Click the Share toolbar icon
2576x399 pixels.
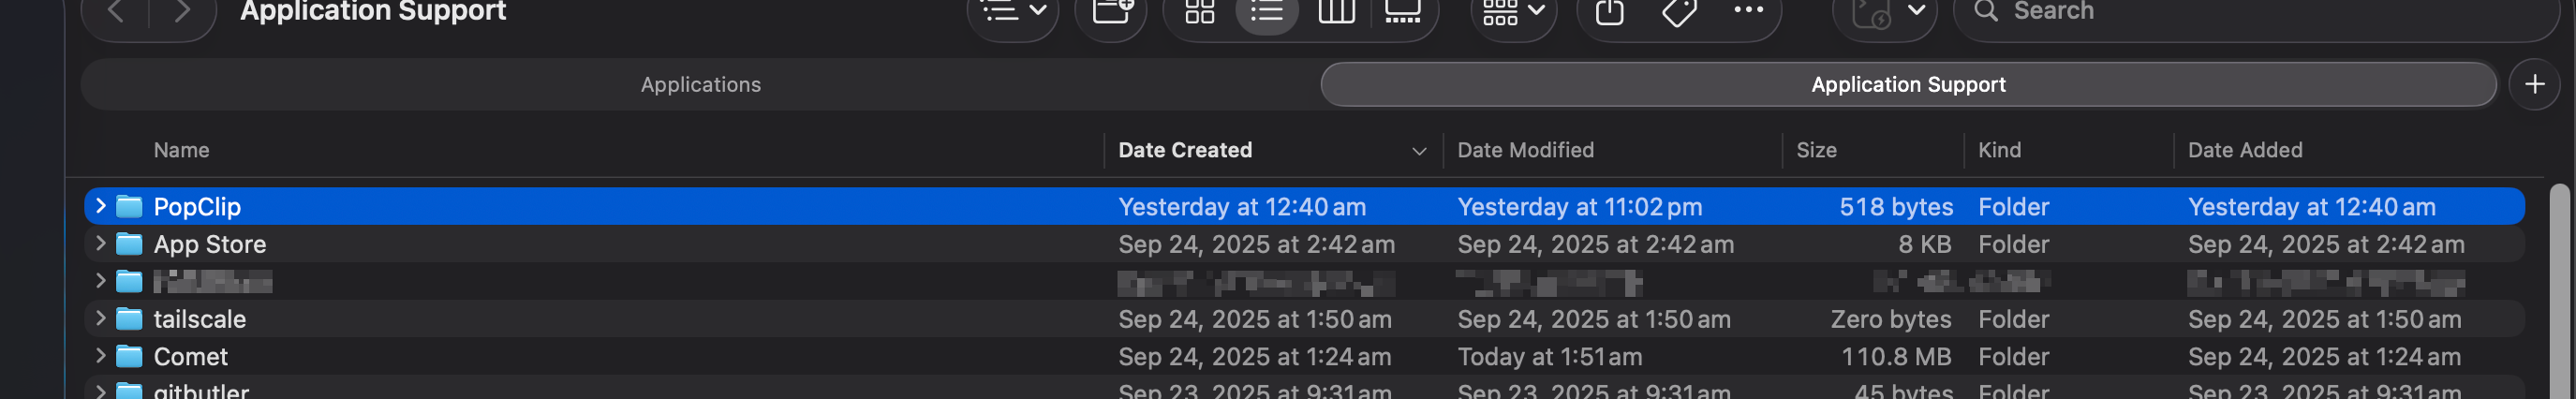pos(1609,12)
